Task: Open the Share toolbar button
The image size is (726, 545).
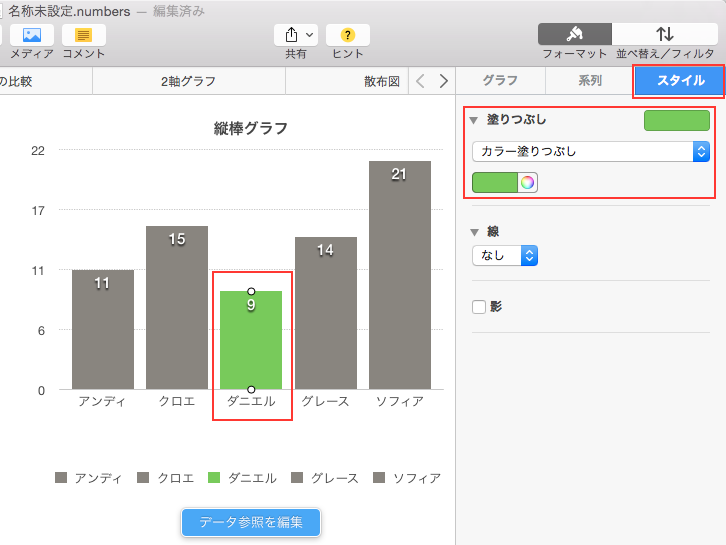Action: 296,35
